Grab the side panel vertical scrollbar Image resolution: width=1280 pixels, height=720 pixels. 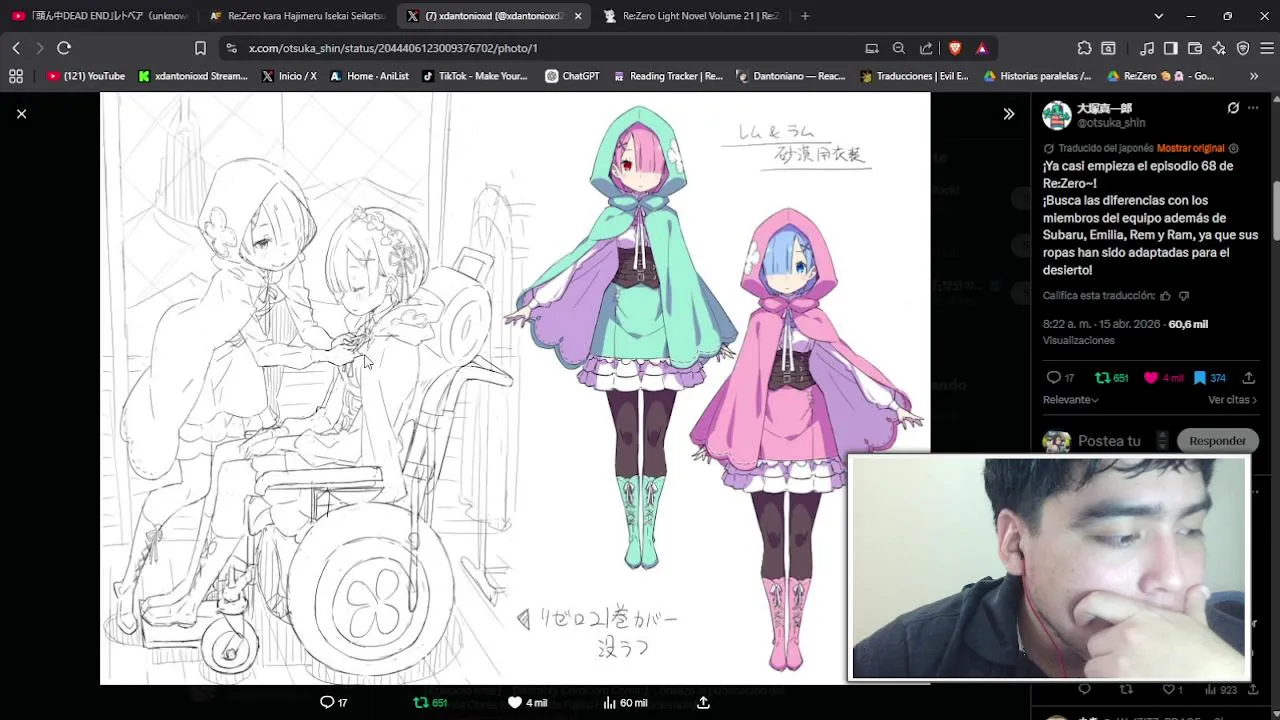1275,210
